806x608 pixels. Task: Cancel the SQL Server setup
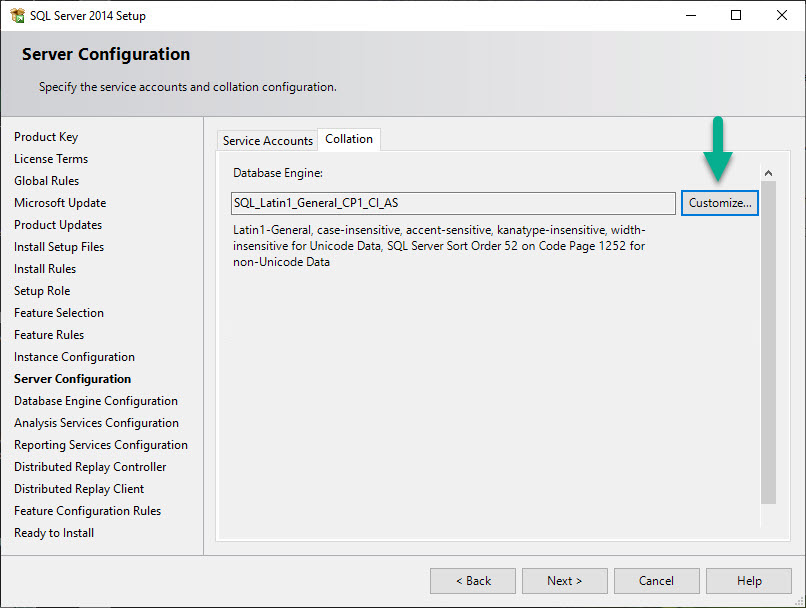656,581
